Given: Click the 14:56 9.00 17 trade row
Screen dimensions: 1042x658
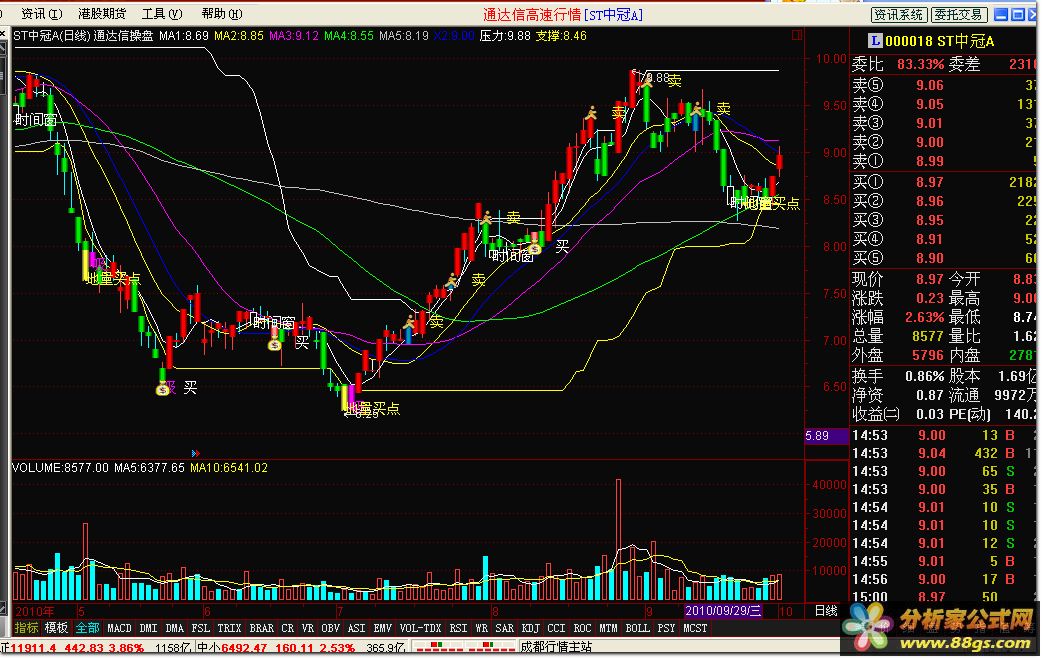Looking at the screenshot, I should click(944, 580).
